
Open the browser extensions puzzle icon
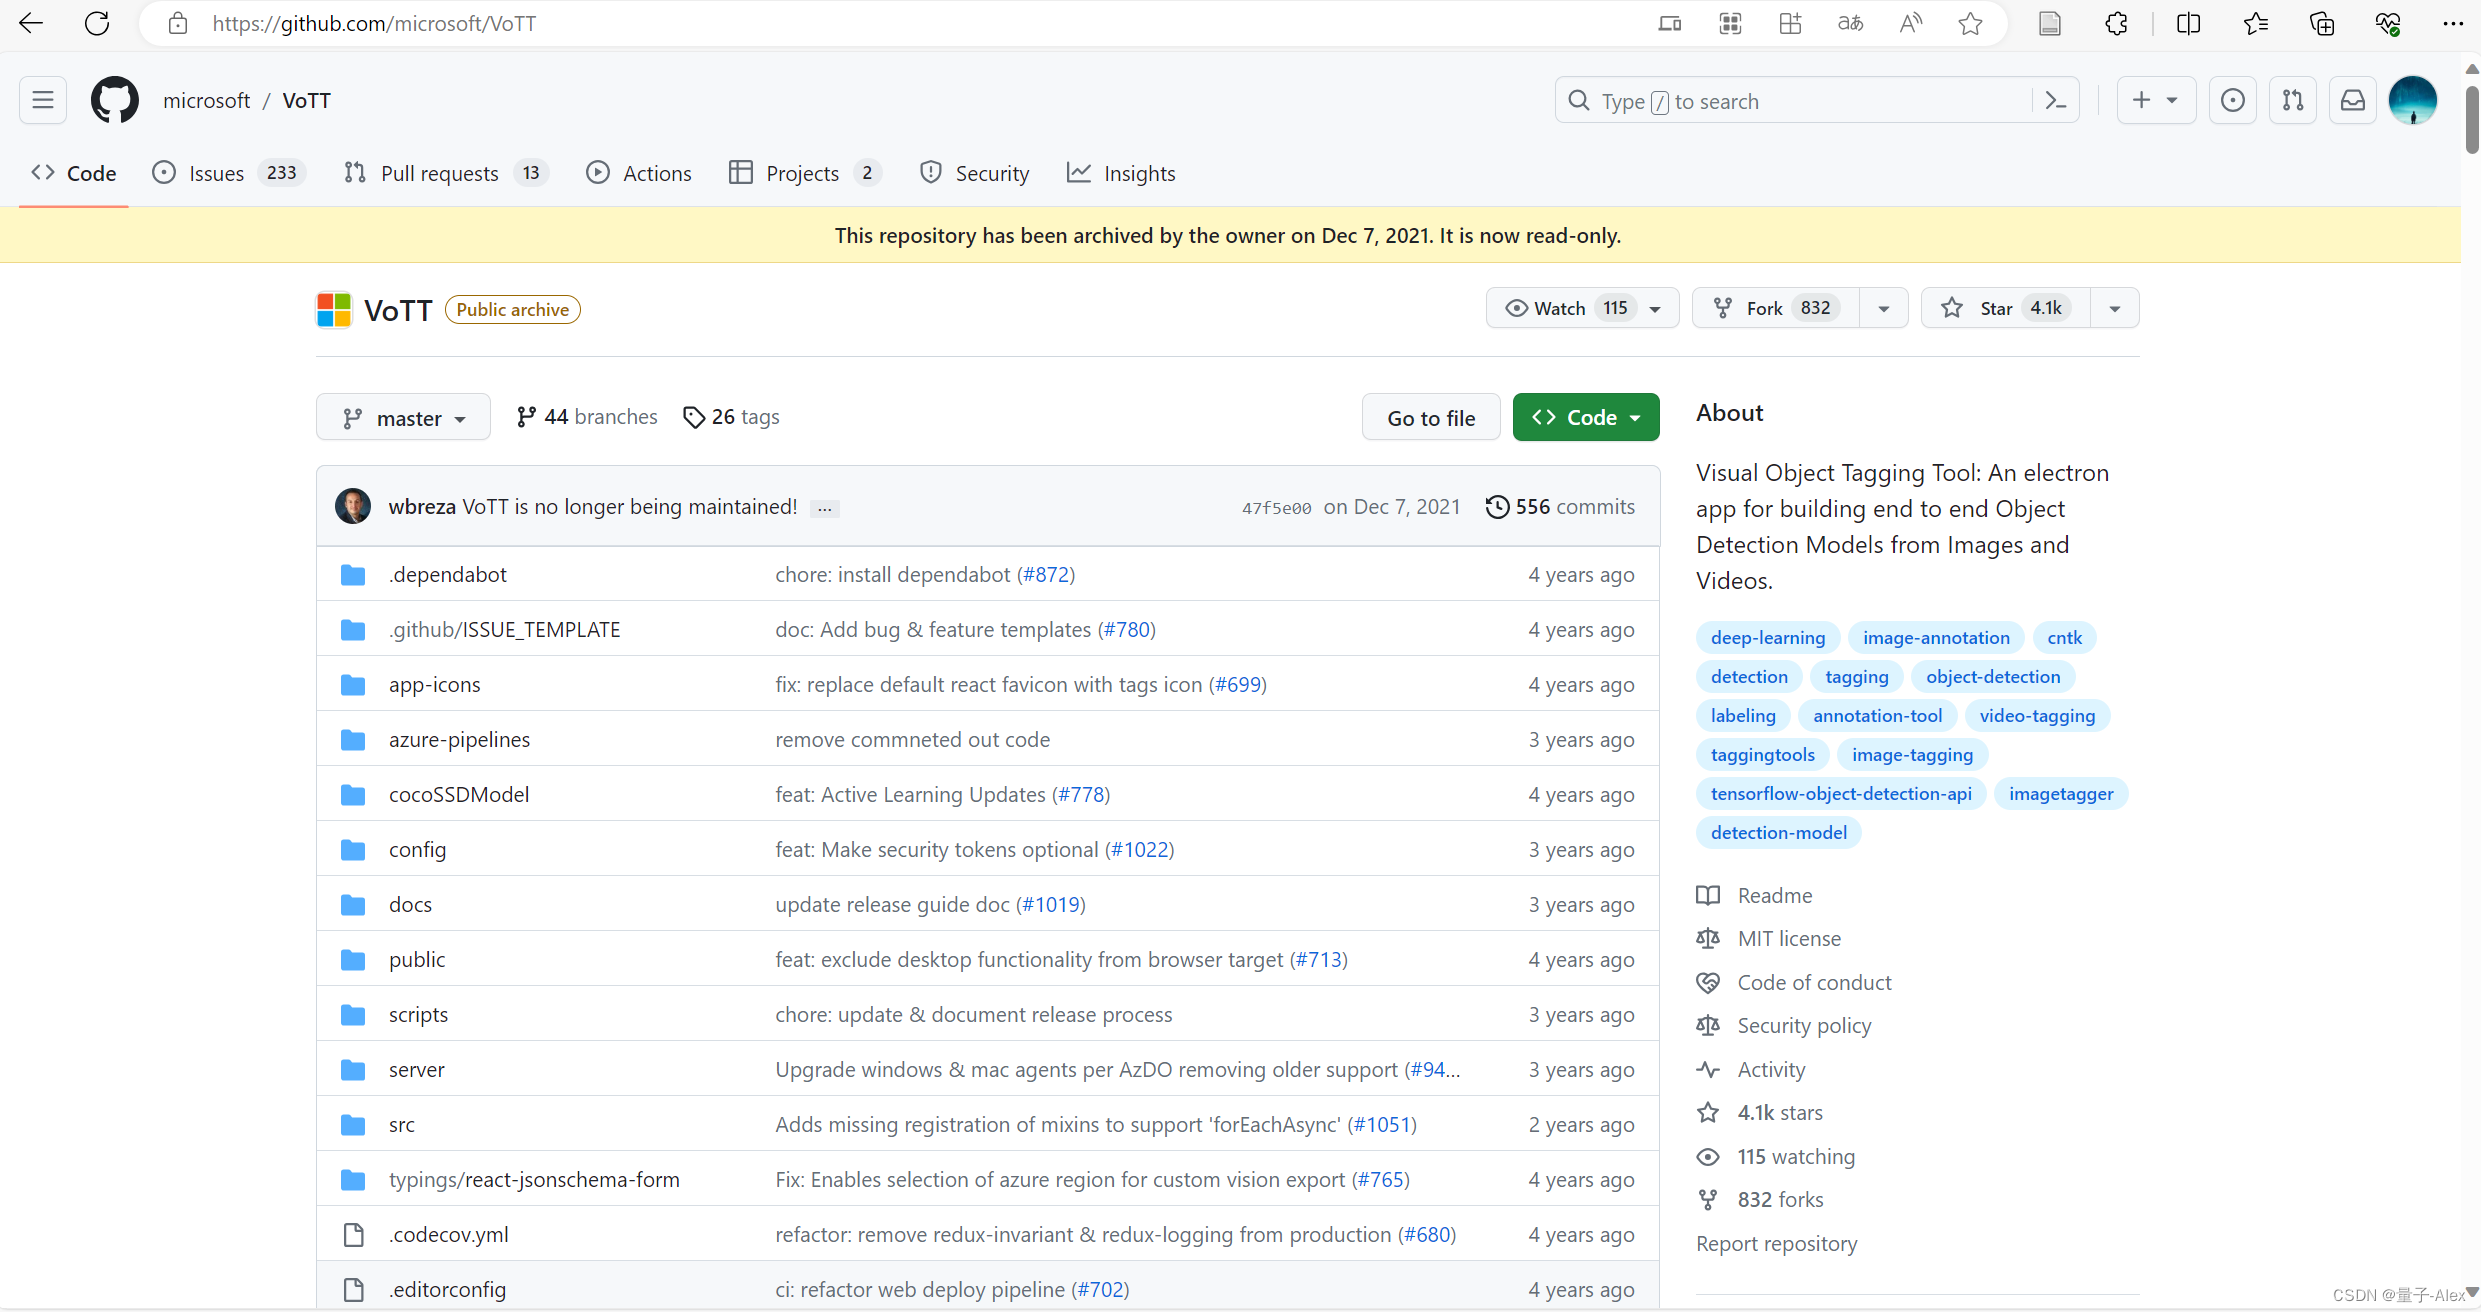click(x=2117, y=23)
